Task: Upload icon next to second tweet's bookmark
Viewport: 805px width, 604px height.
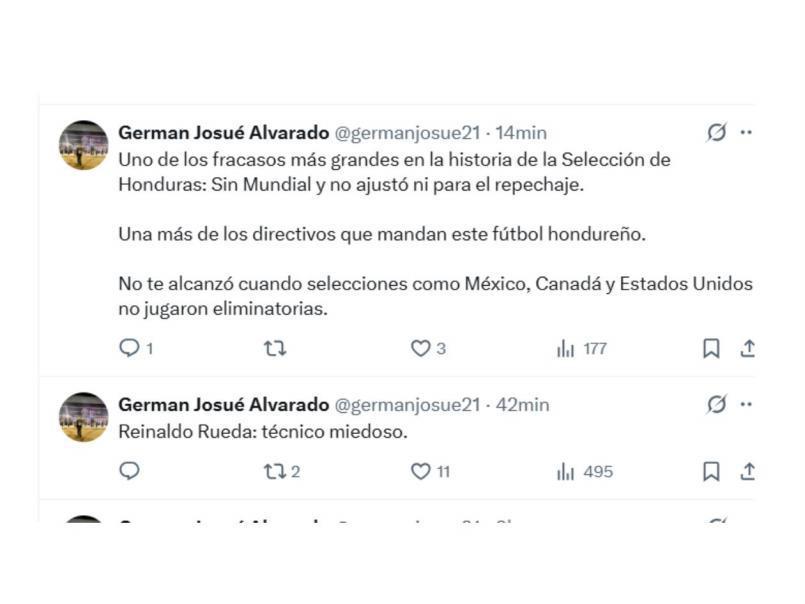Action: click(749, 471)
